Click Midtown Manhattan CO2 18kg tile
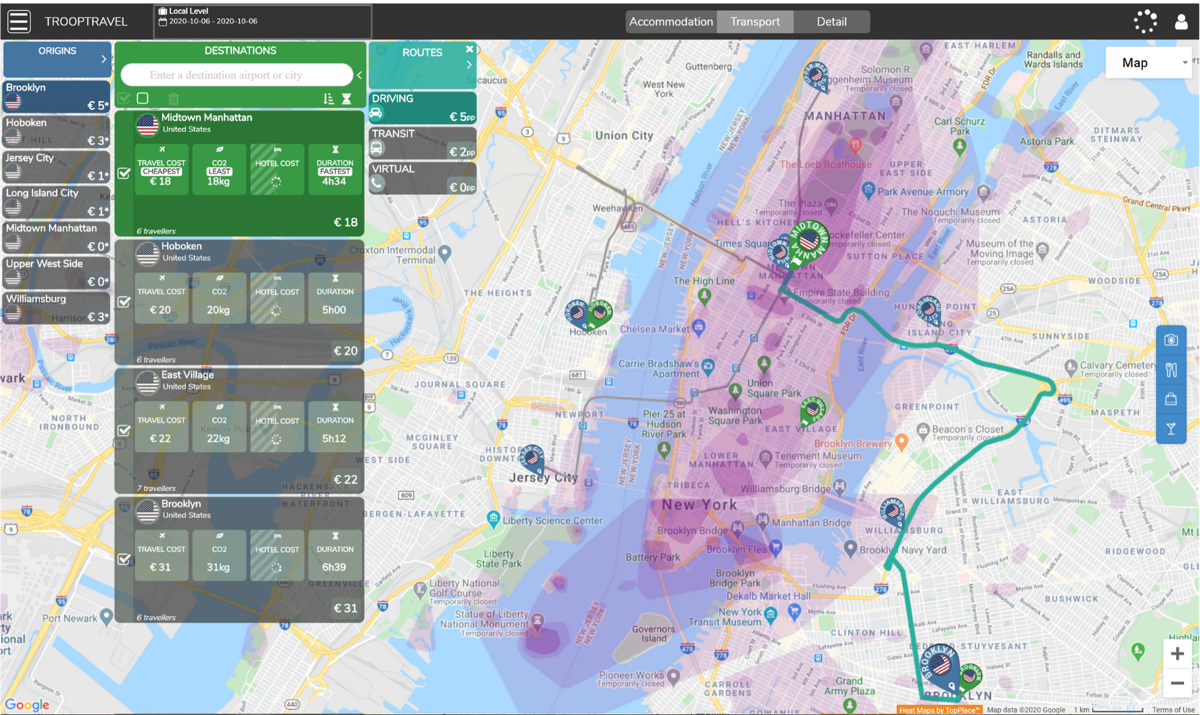Screen dimensions: 1200x715 (x=219, y=168)
